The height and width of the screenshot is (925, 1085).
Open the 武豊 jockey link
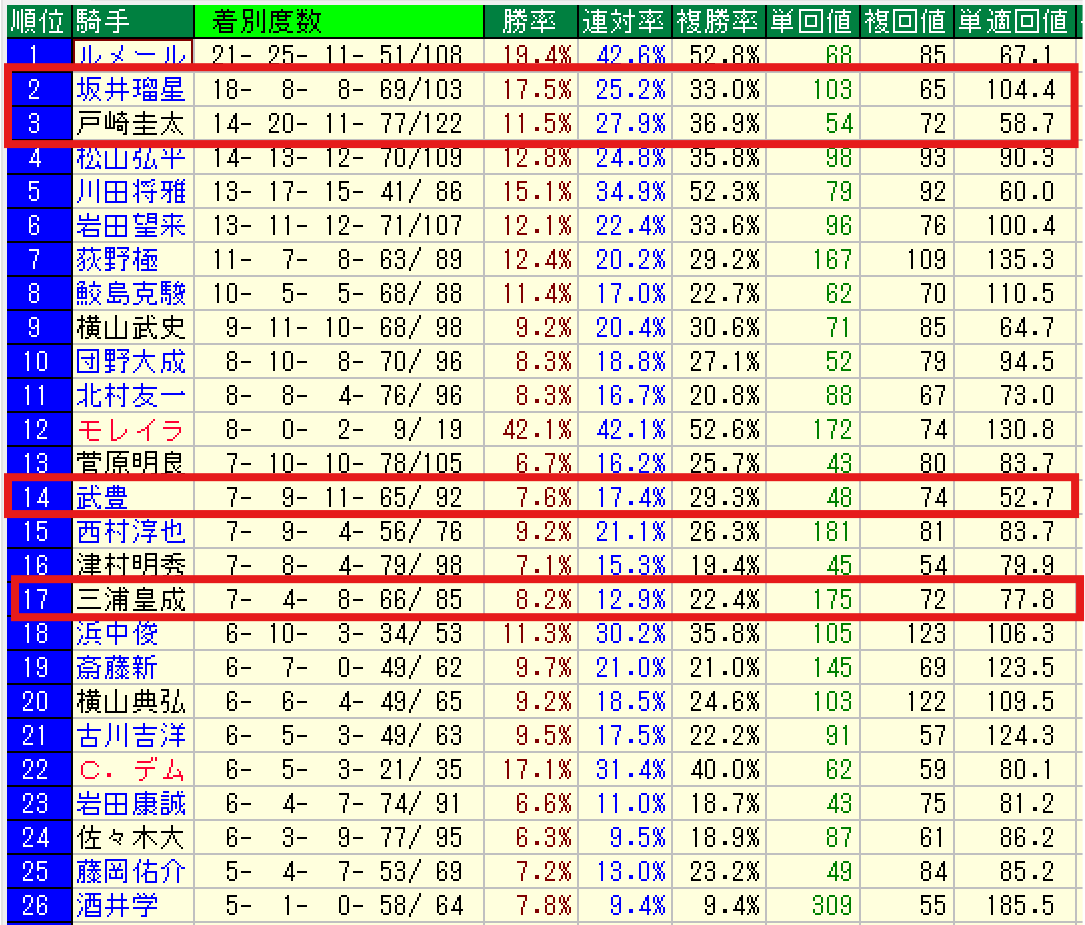point(102,497)
